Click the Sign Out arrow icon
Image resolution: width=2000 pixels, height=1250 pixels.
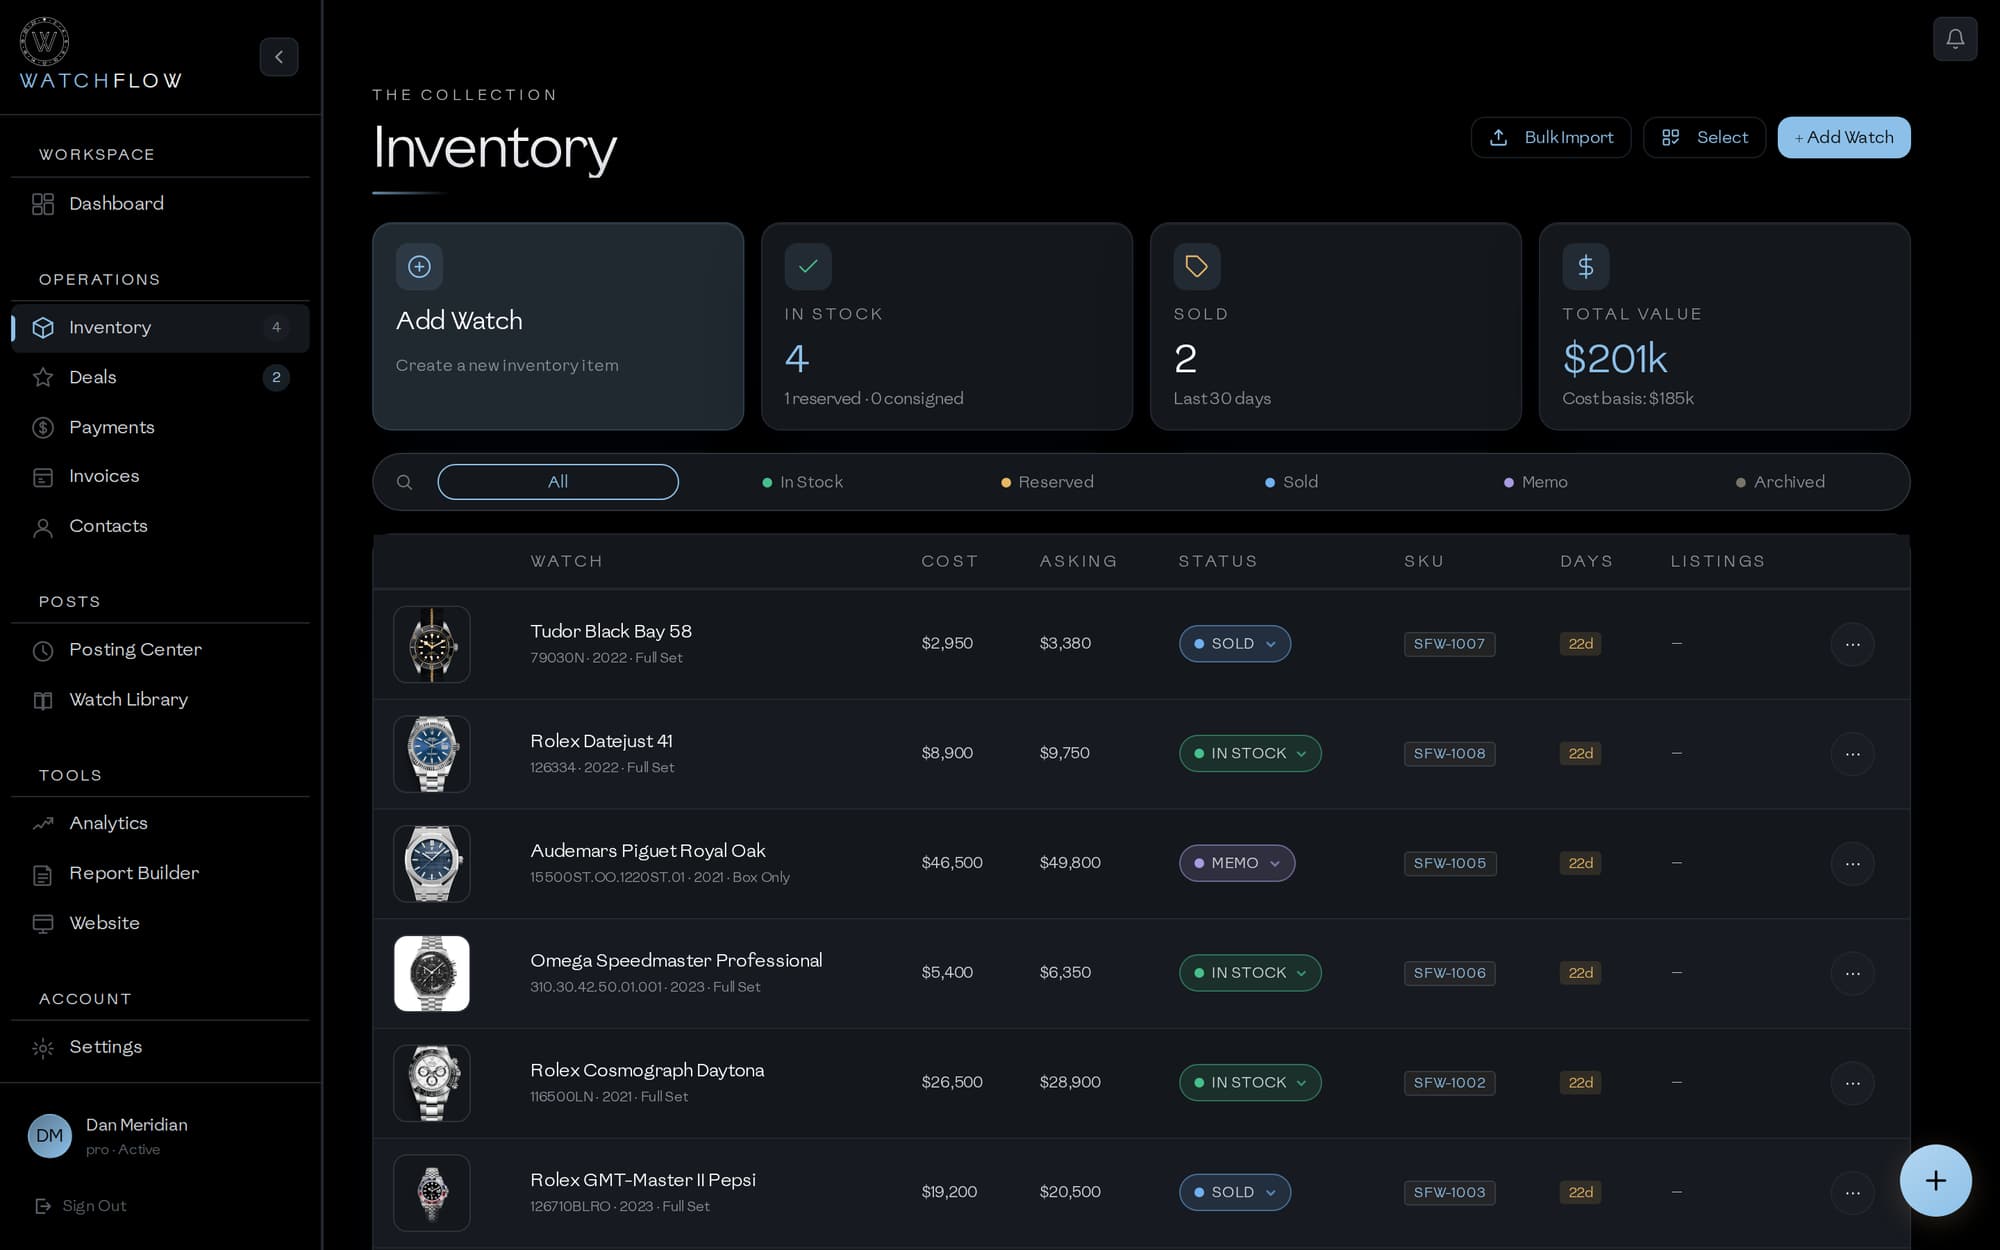pos(43,1206)
